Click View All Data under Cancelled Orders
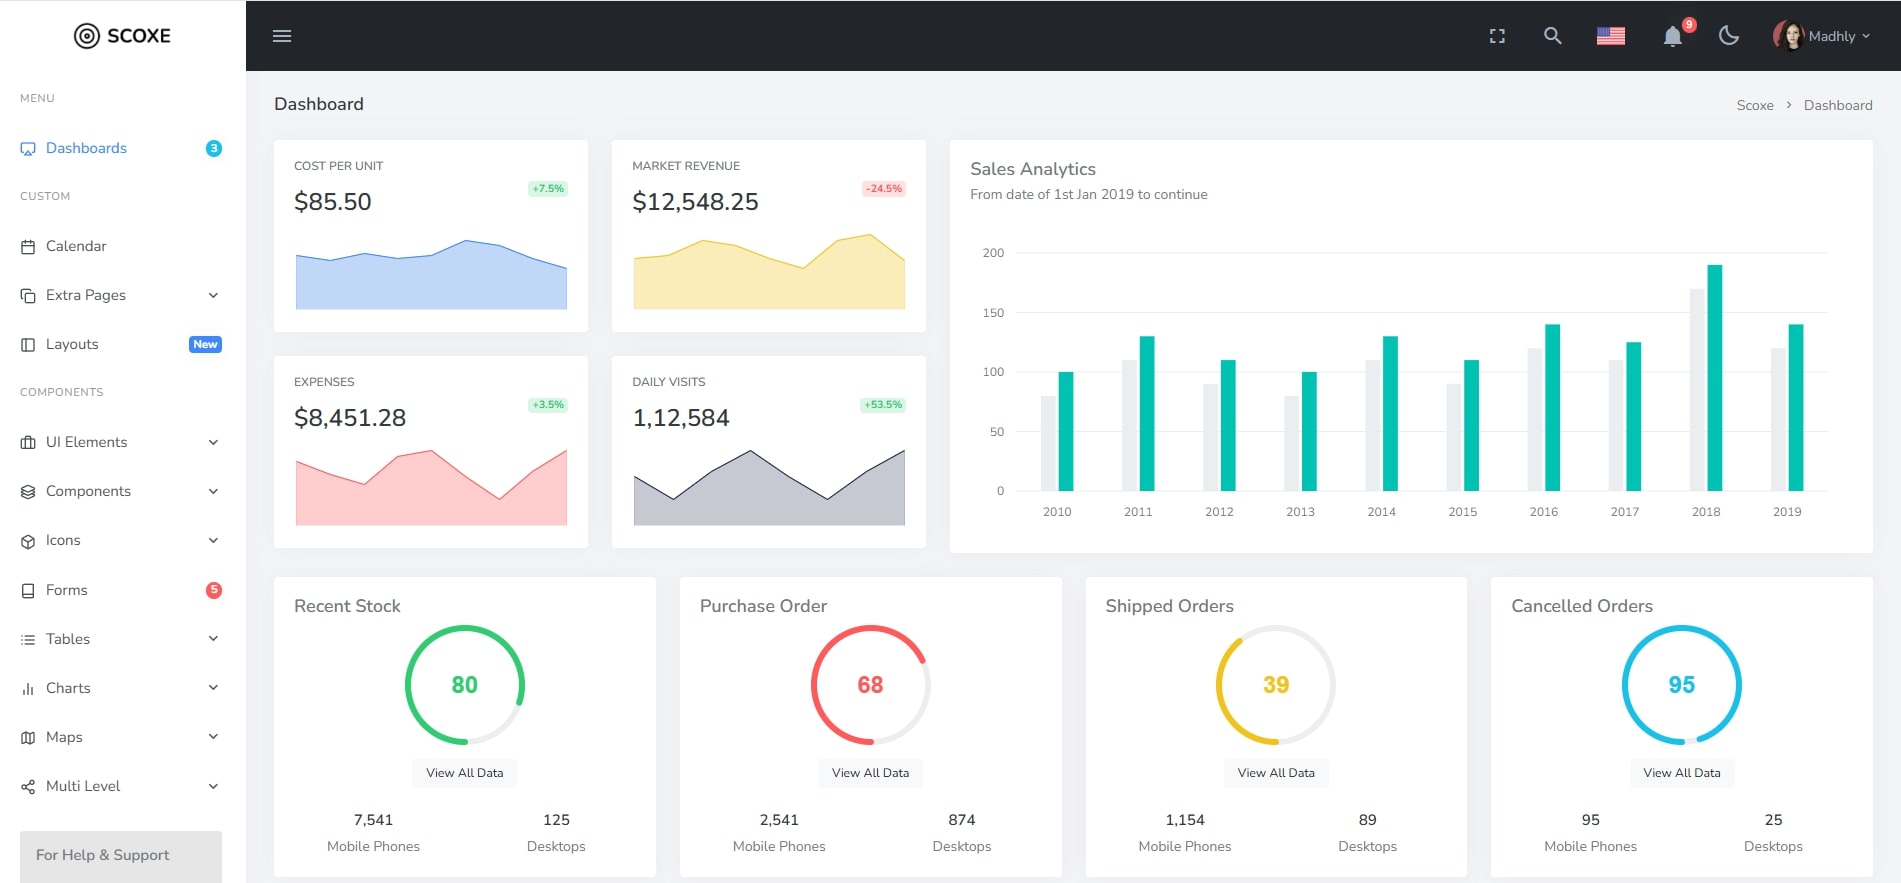The width and height of the screenshot is (1901, 883). pos(1681,773)
